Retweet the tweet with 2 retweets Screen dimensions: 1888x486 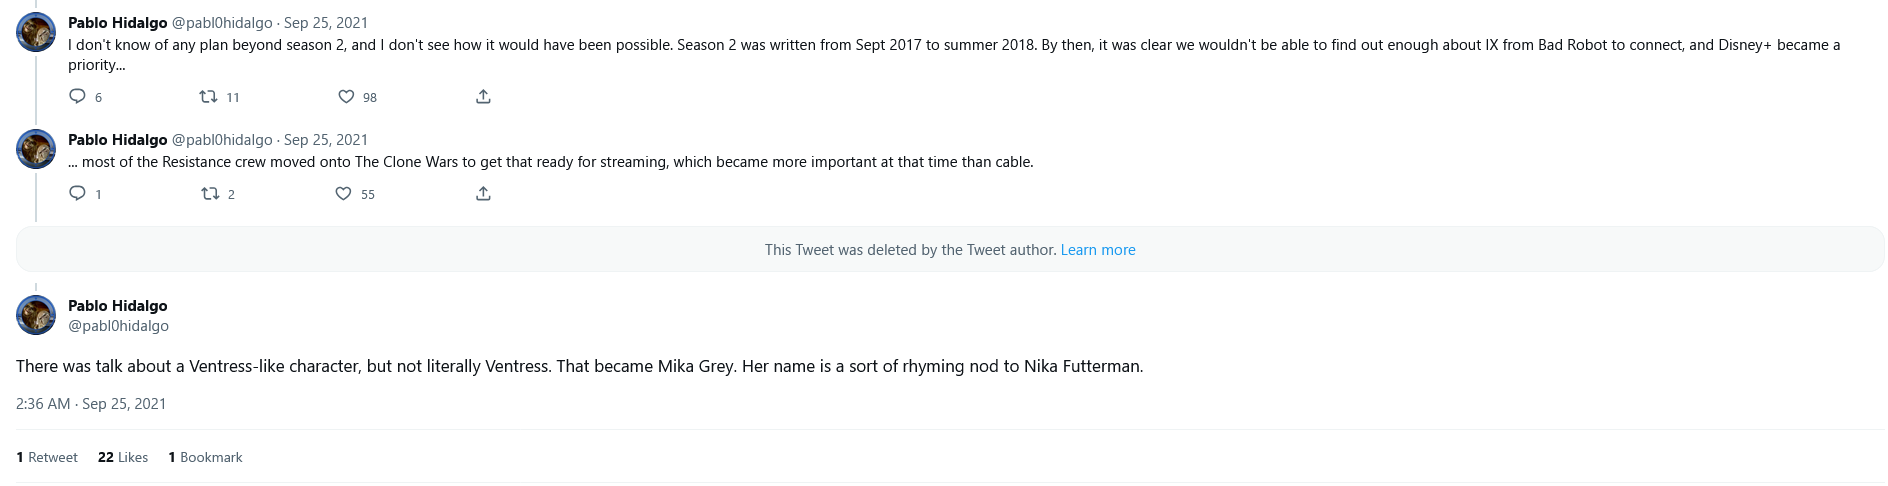[x=210, y=193]
